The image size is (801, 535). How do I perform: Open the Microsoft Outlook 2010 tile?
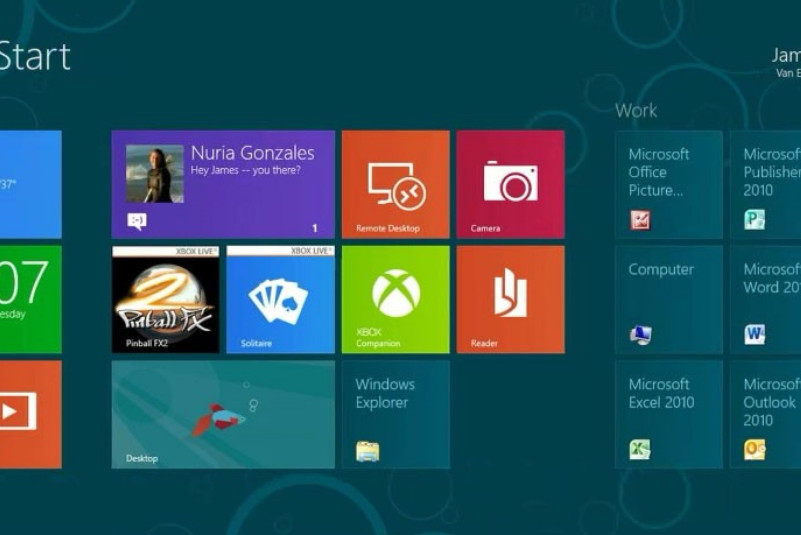[x=765, y=414]
